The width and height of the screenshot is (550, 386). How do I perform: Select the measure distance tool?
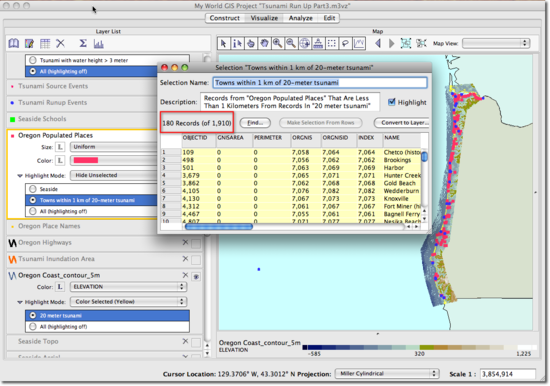click(x=318, y=43)
